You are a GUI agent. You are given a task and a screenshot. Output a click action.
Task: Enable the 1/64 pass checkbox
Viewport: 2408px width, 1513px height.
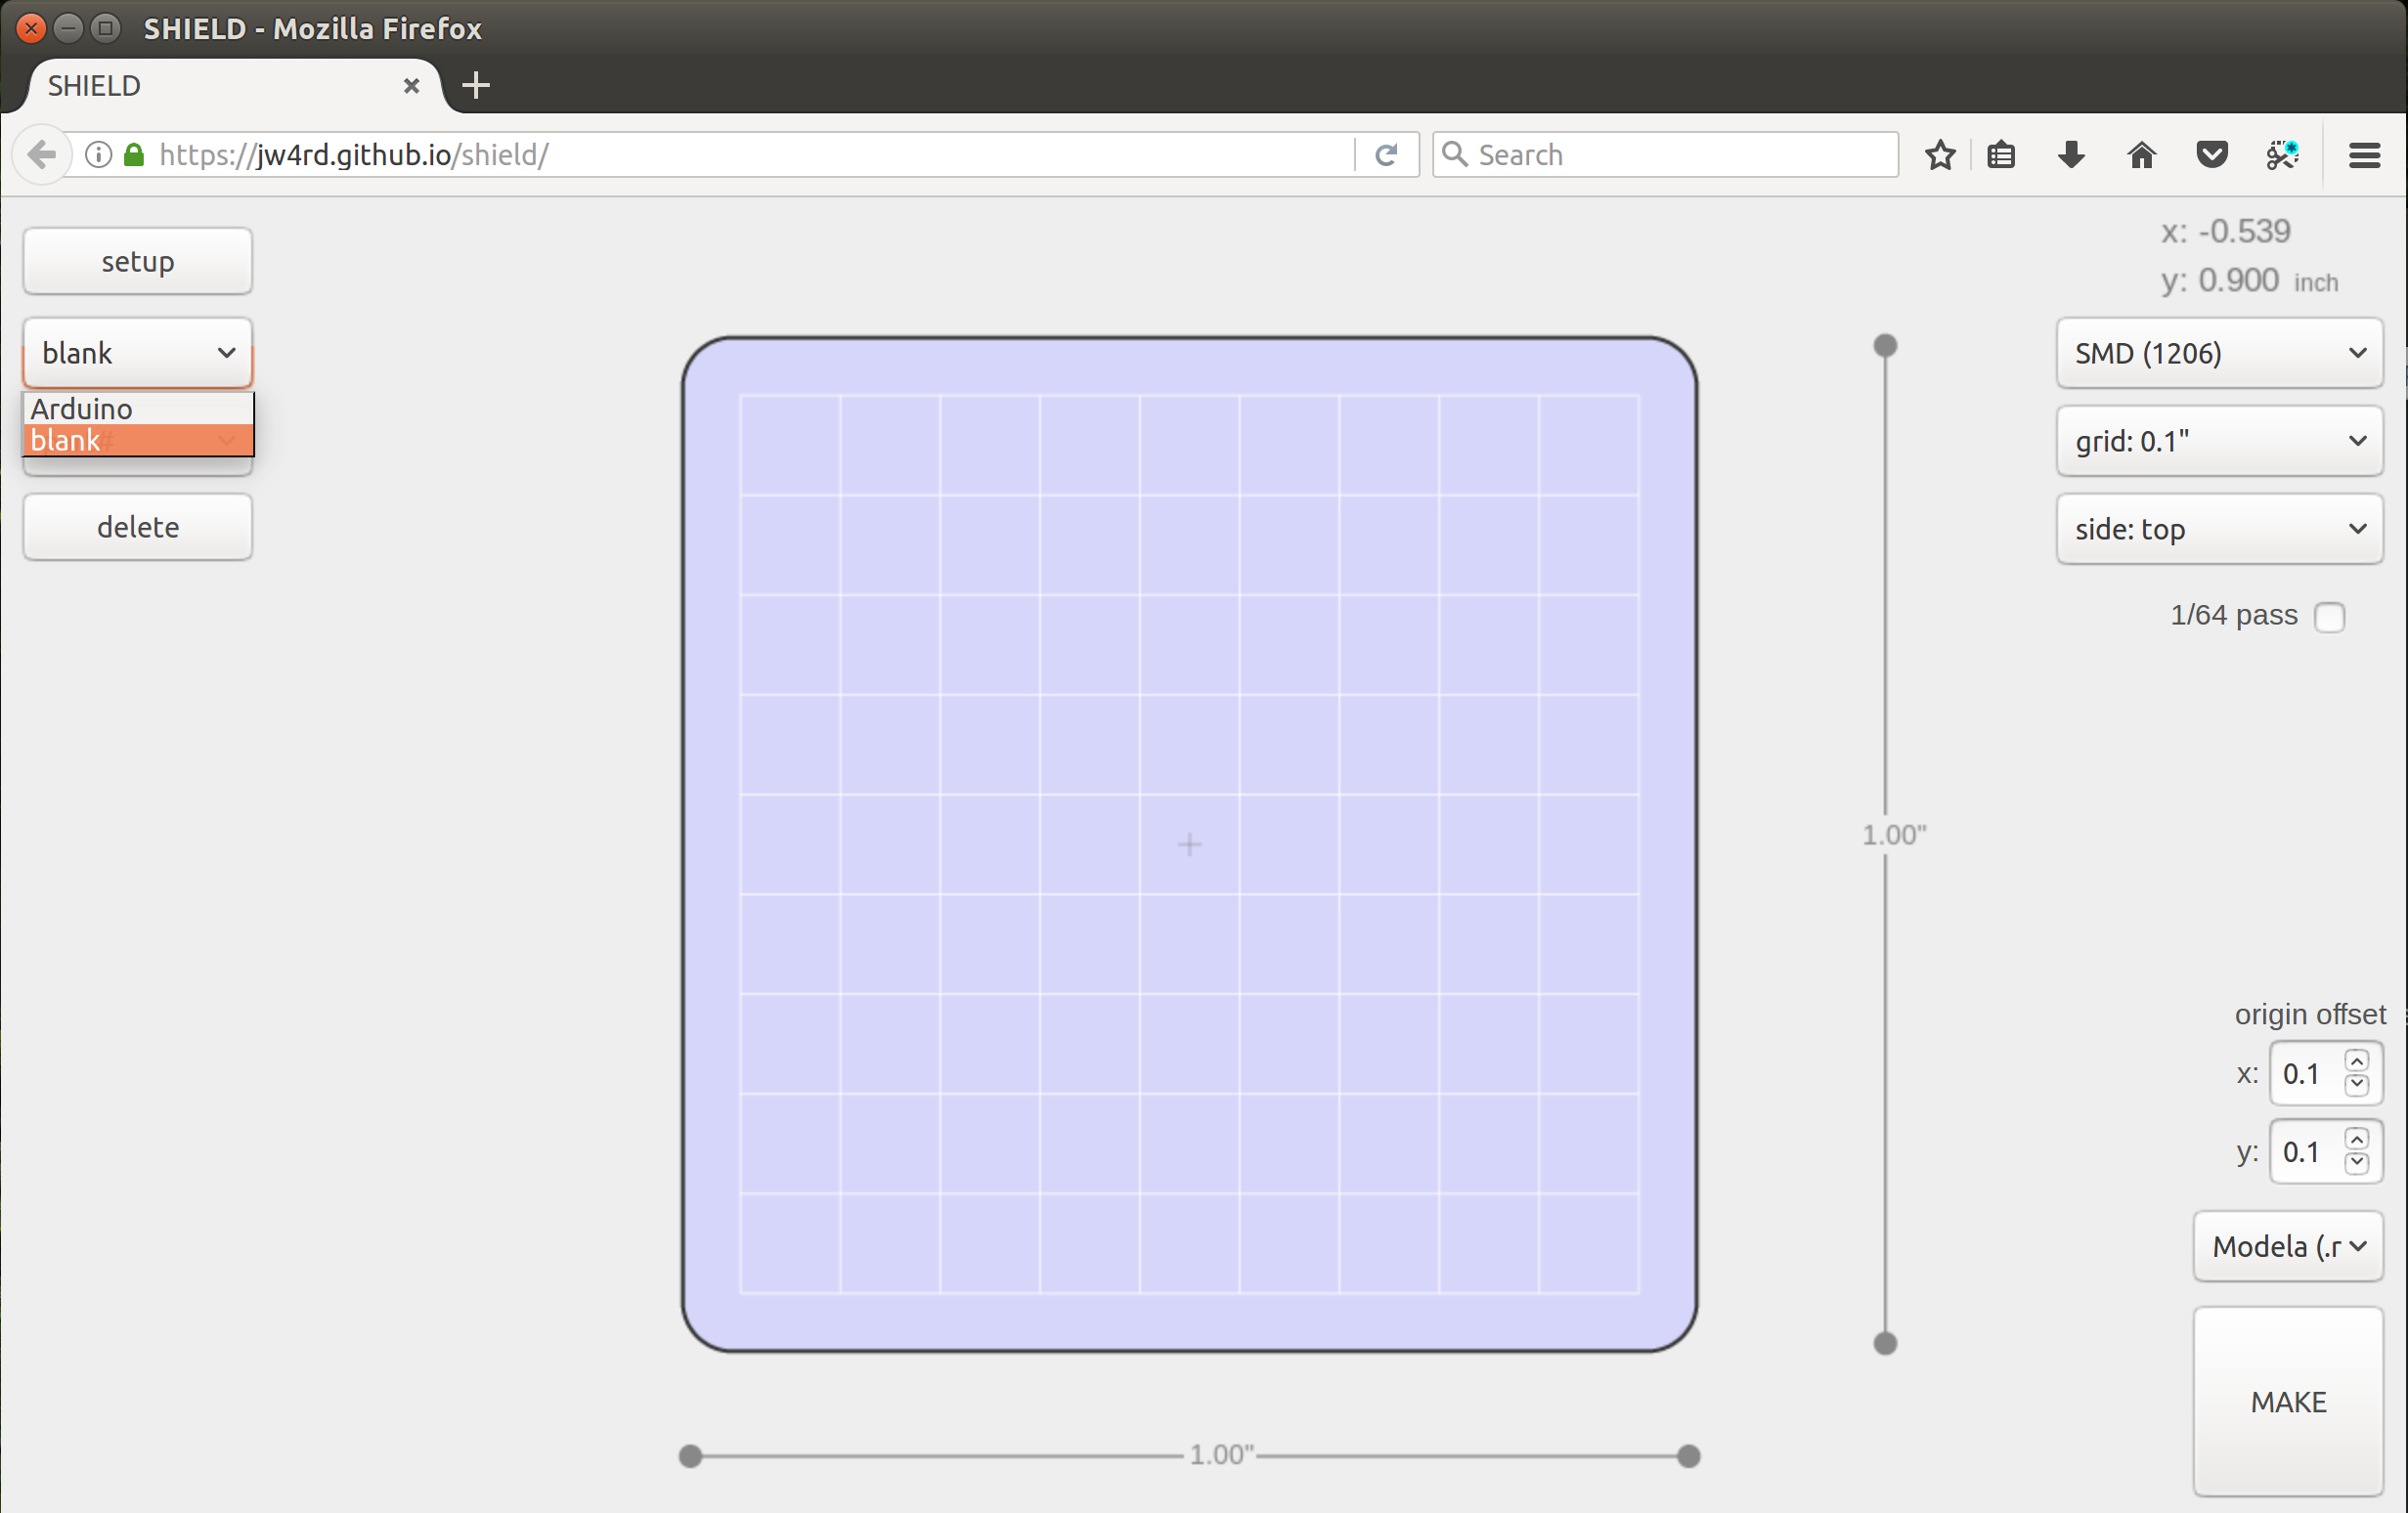point(2329,617)
